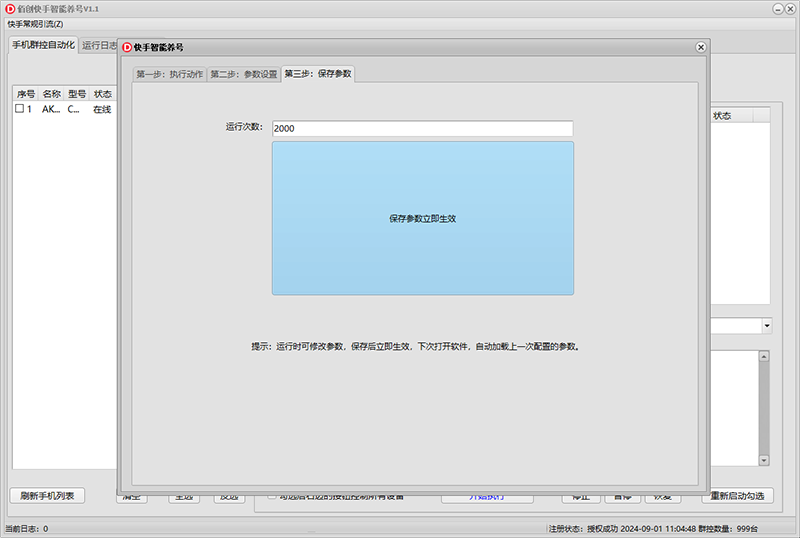800x538 pixels.
Task: Click the 群控数量: 999台 status text
Action: 728,528
